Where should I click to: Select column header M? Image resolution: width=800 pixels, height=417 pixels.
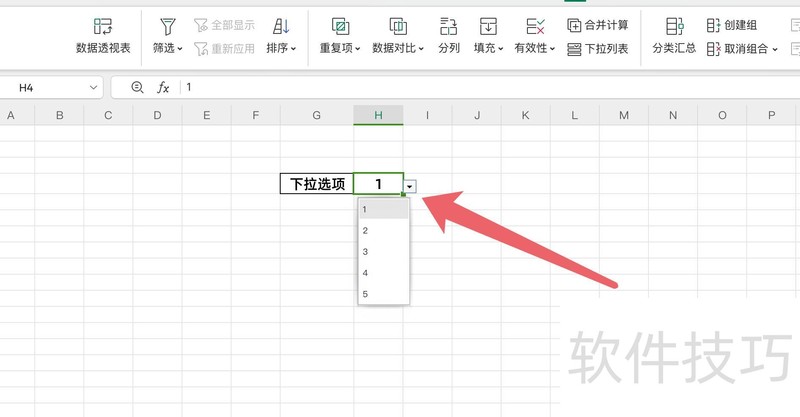coord(624,115)
